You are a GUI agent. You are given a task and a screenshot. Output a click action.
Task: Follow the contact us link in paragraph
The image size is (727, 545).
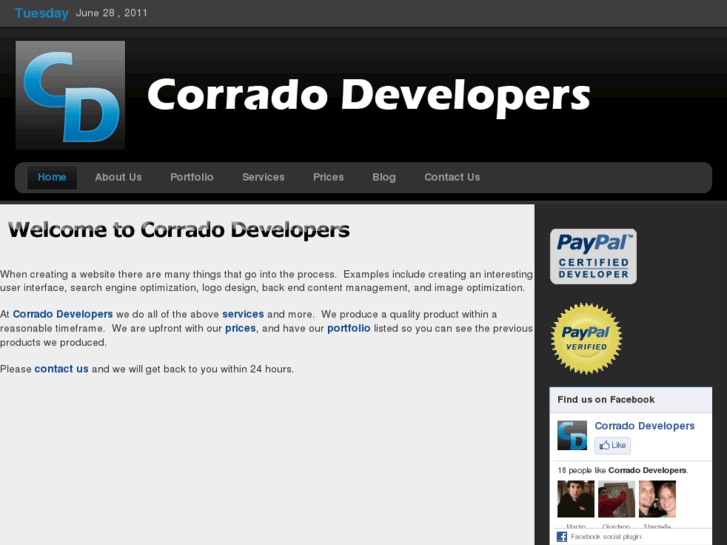click(61, 369)
